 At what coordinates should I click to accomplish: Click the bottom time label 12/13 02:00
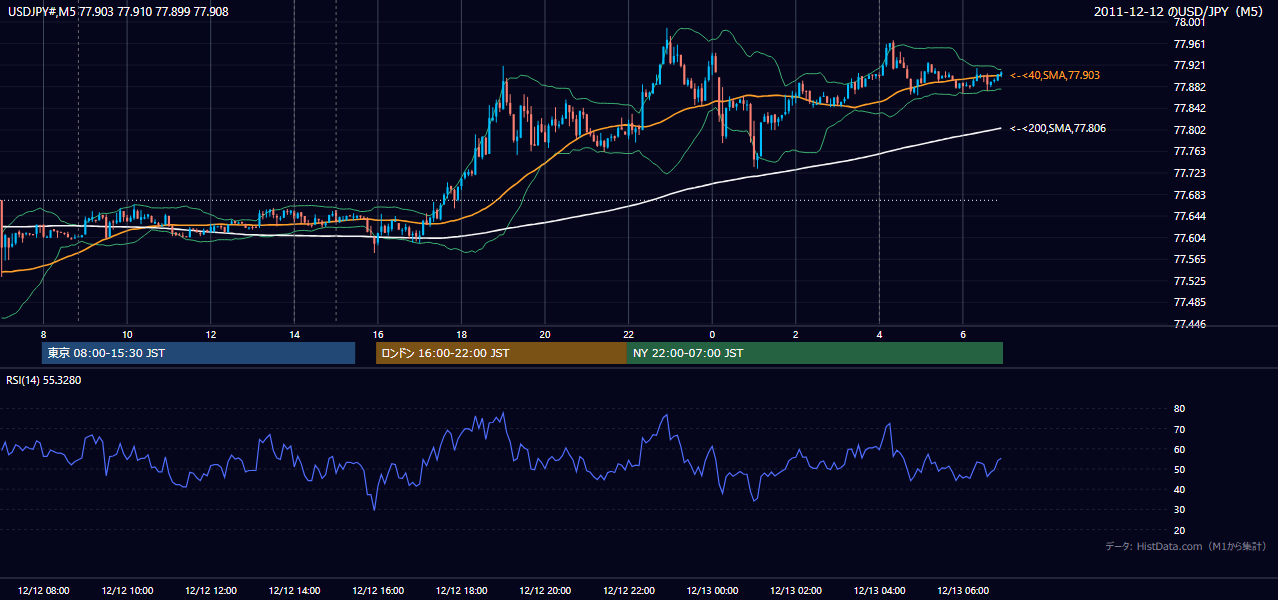click(x=795, y=591)
